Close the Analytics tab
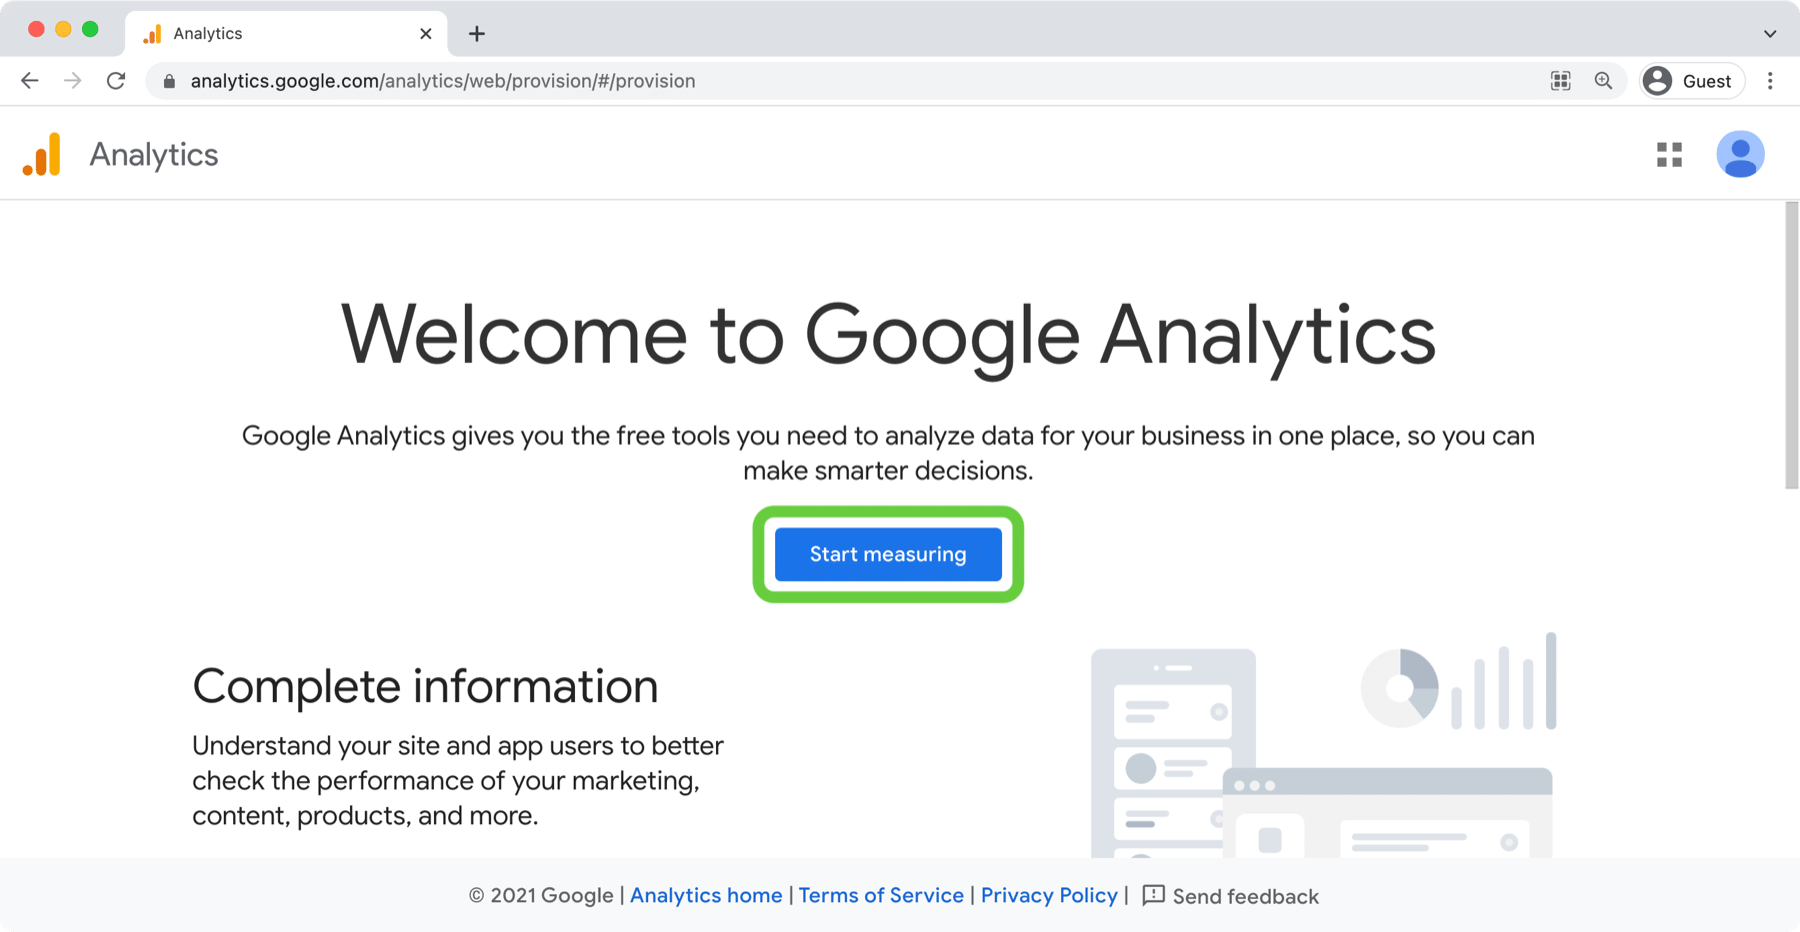This screenshot has height=932, width=1800. tap(426, 34)
